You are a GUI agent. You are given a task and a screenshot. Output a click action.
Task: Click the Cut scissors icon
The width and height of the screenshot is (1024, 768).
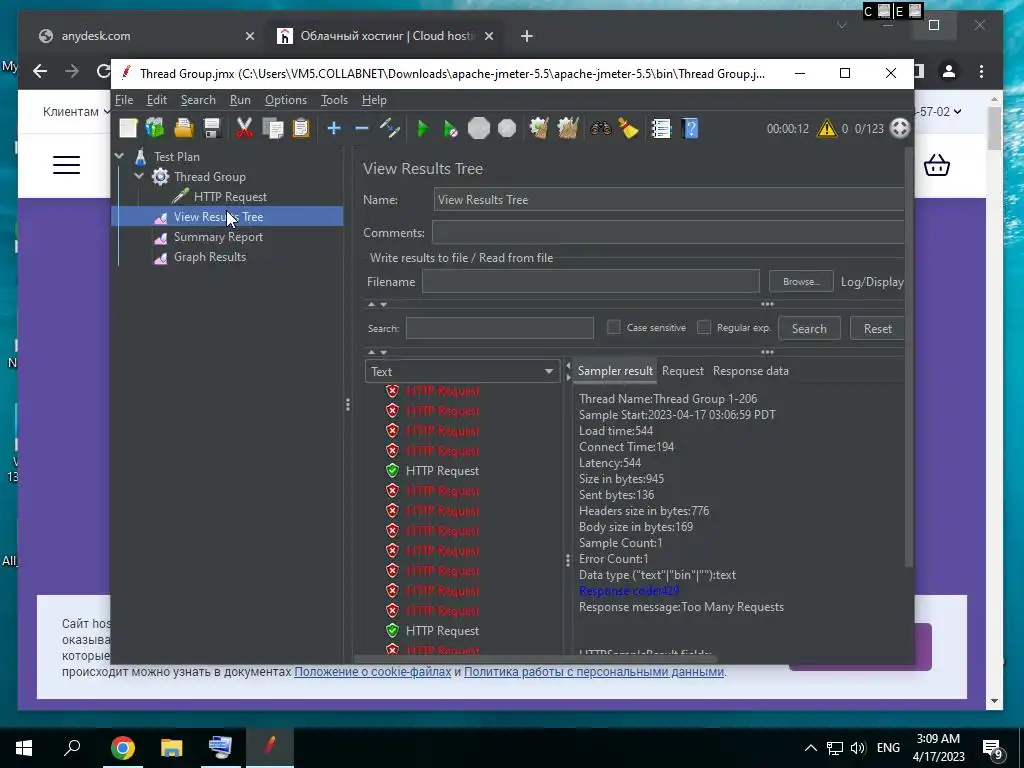244,128
